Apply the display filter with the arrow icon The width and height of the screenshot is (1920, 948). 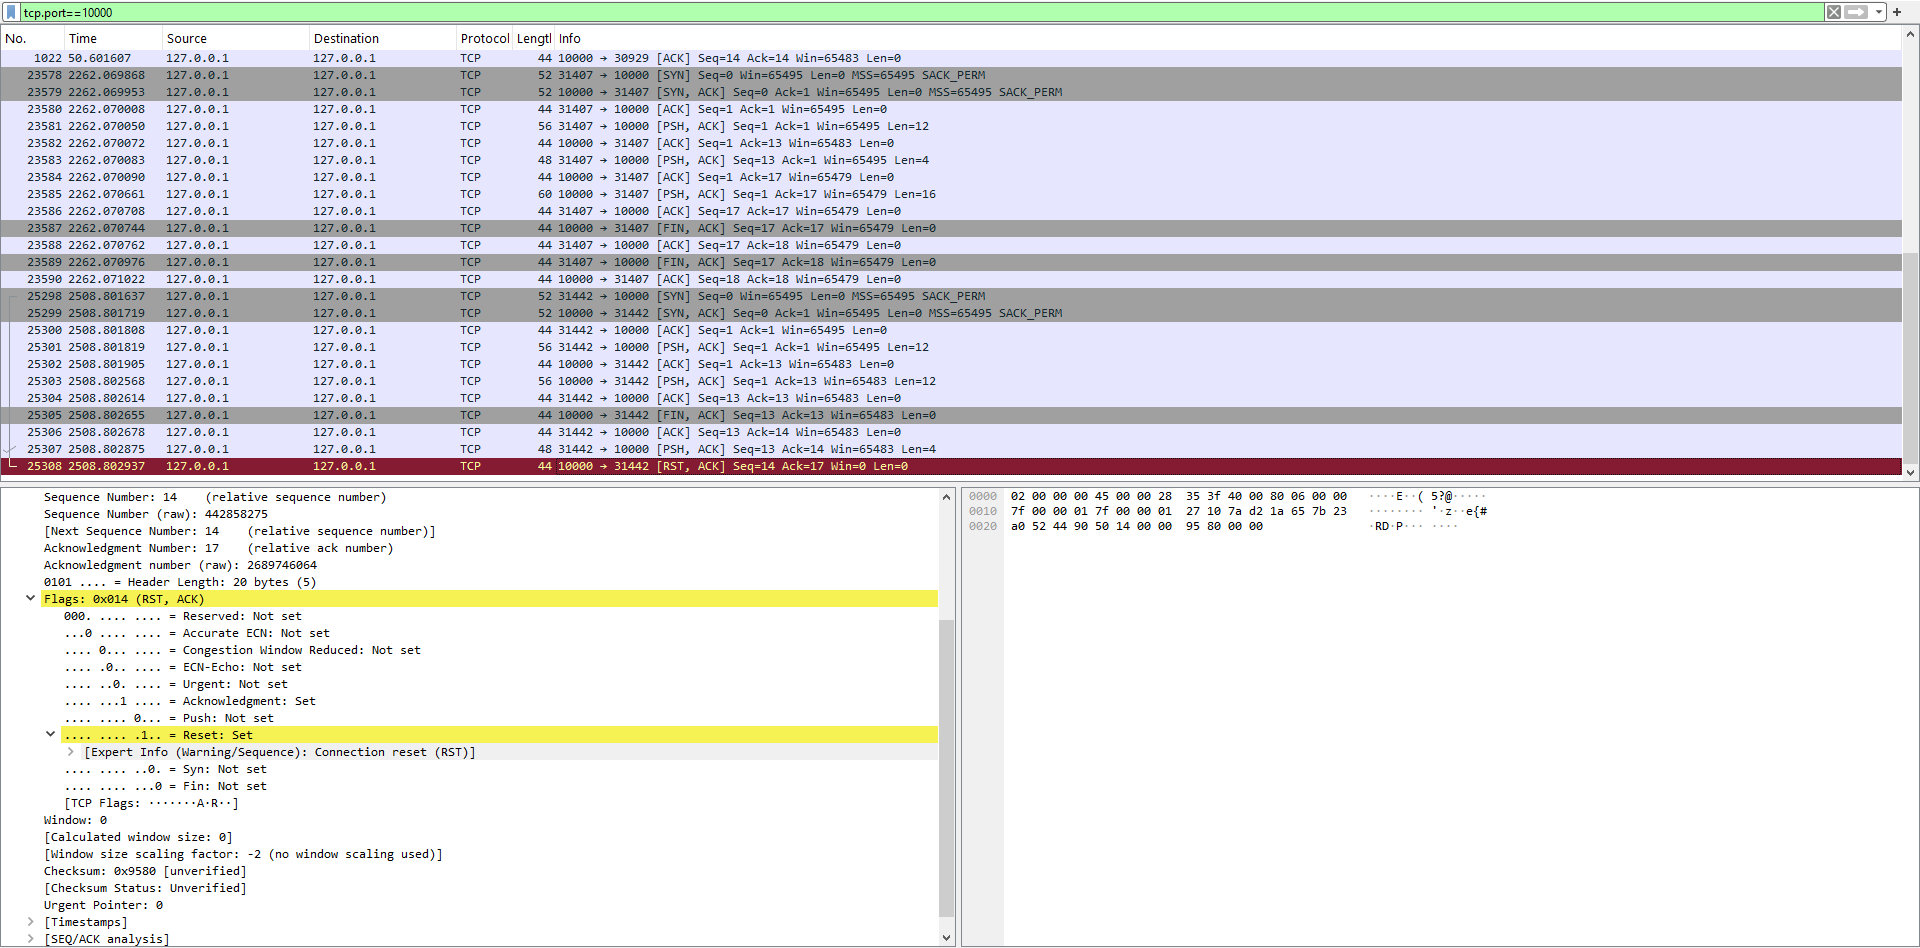tap(1856, 12)
